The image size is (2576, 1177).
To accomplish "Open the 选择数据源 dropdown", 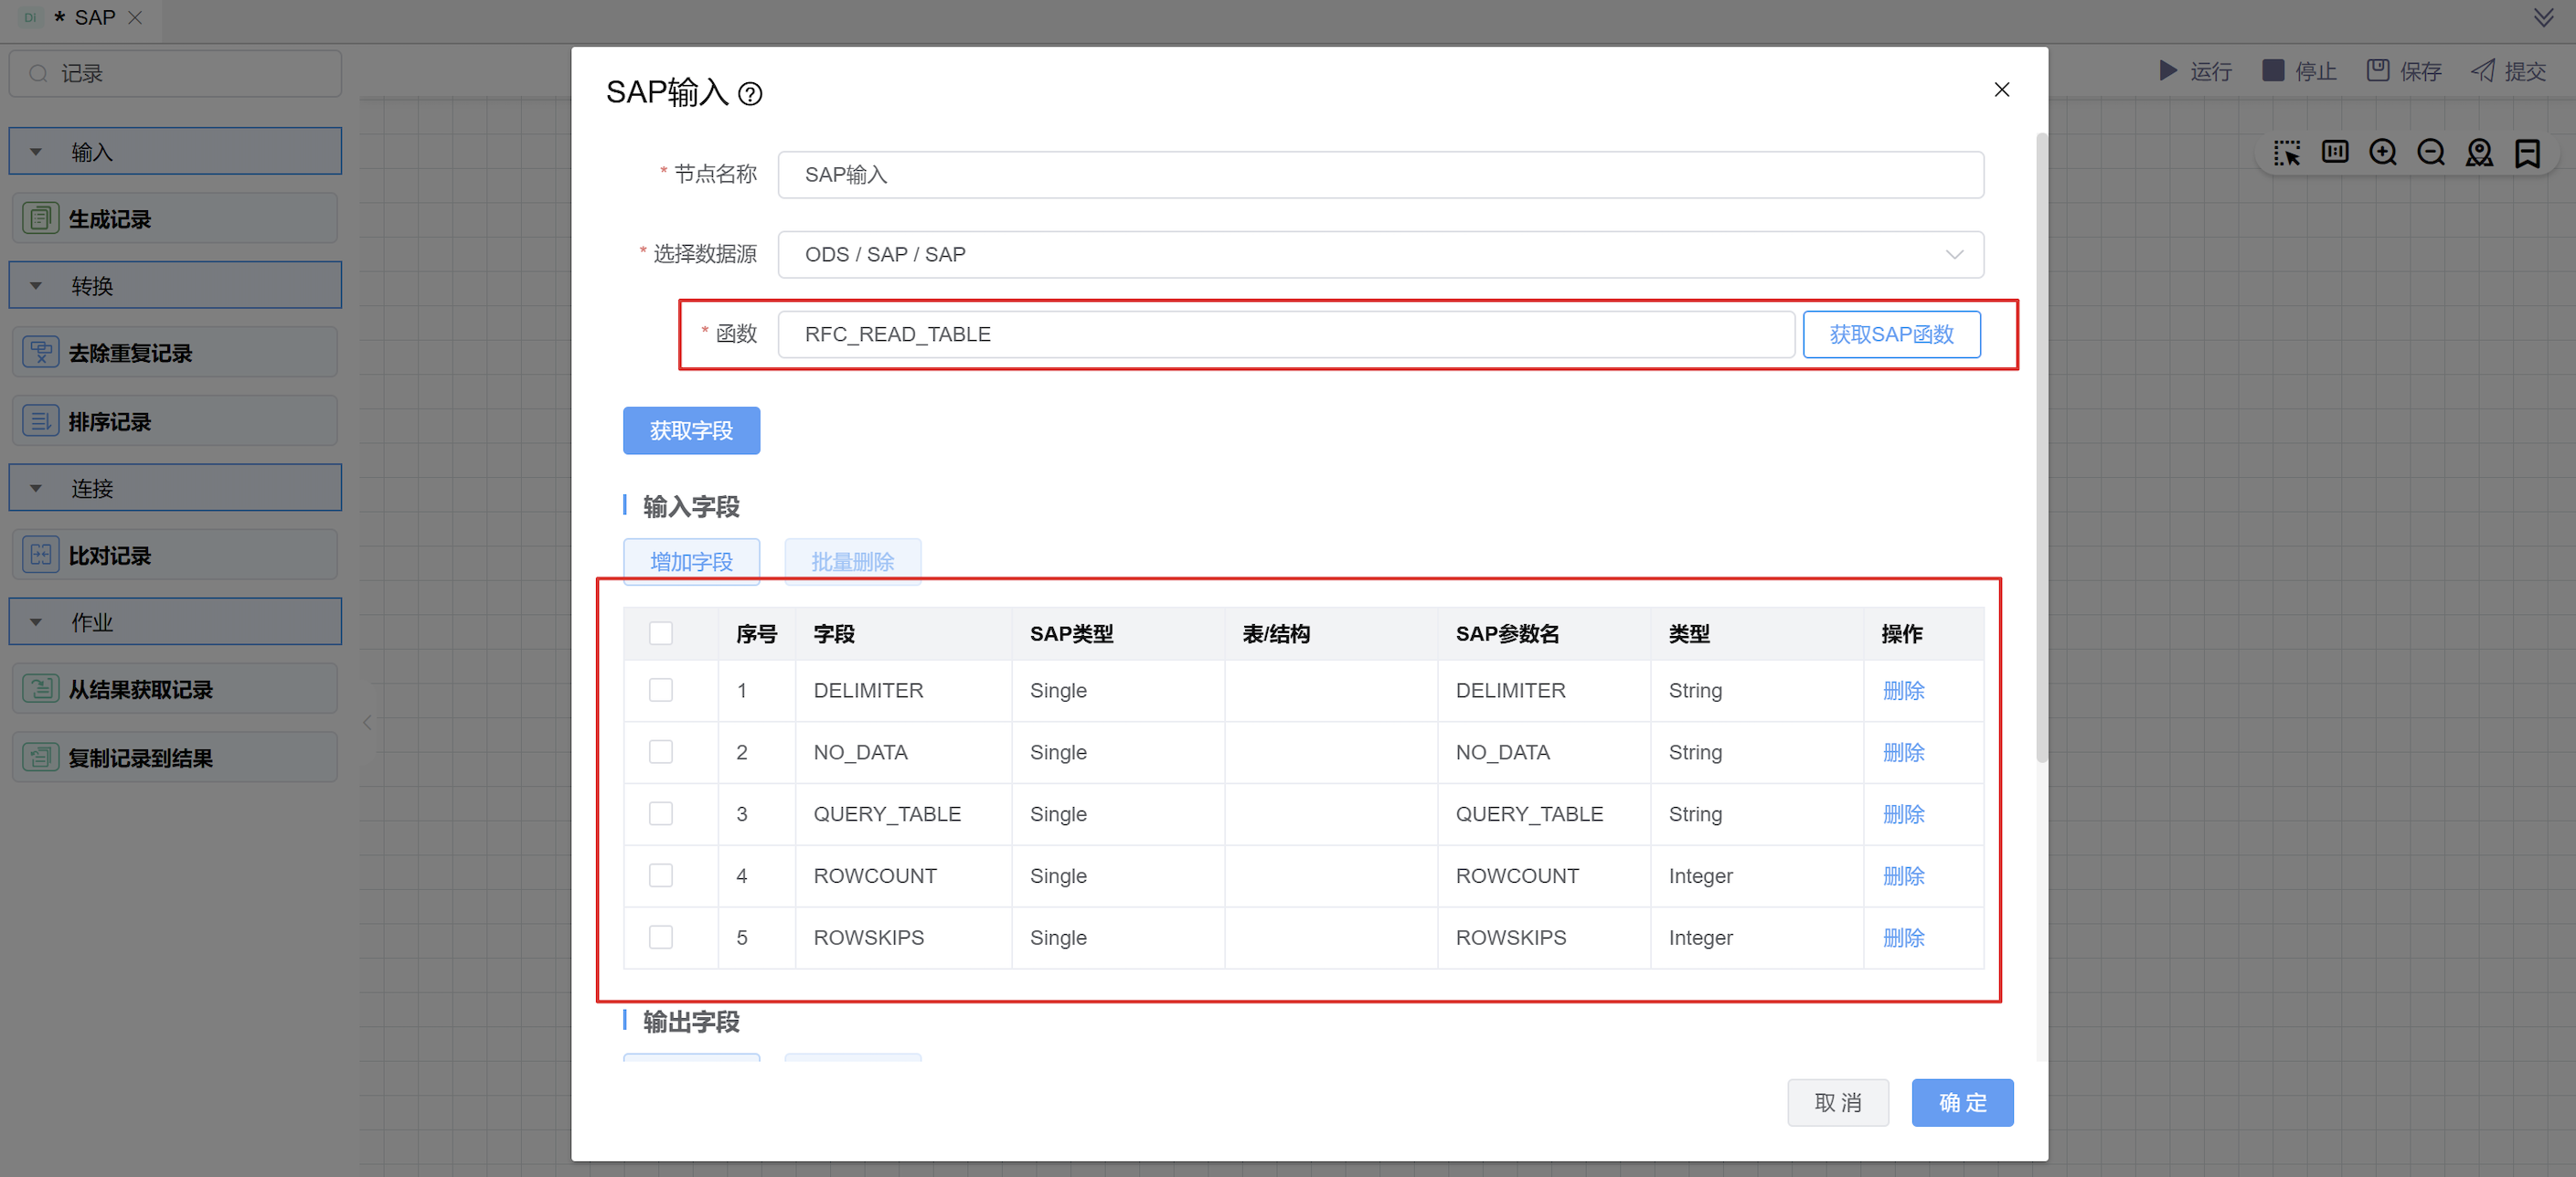I will click(1380, 254).
